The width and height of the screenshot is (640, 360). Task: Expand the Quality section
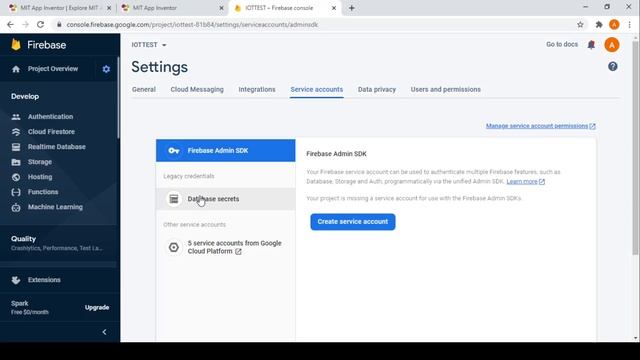tap(57, 243)
